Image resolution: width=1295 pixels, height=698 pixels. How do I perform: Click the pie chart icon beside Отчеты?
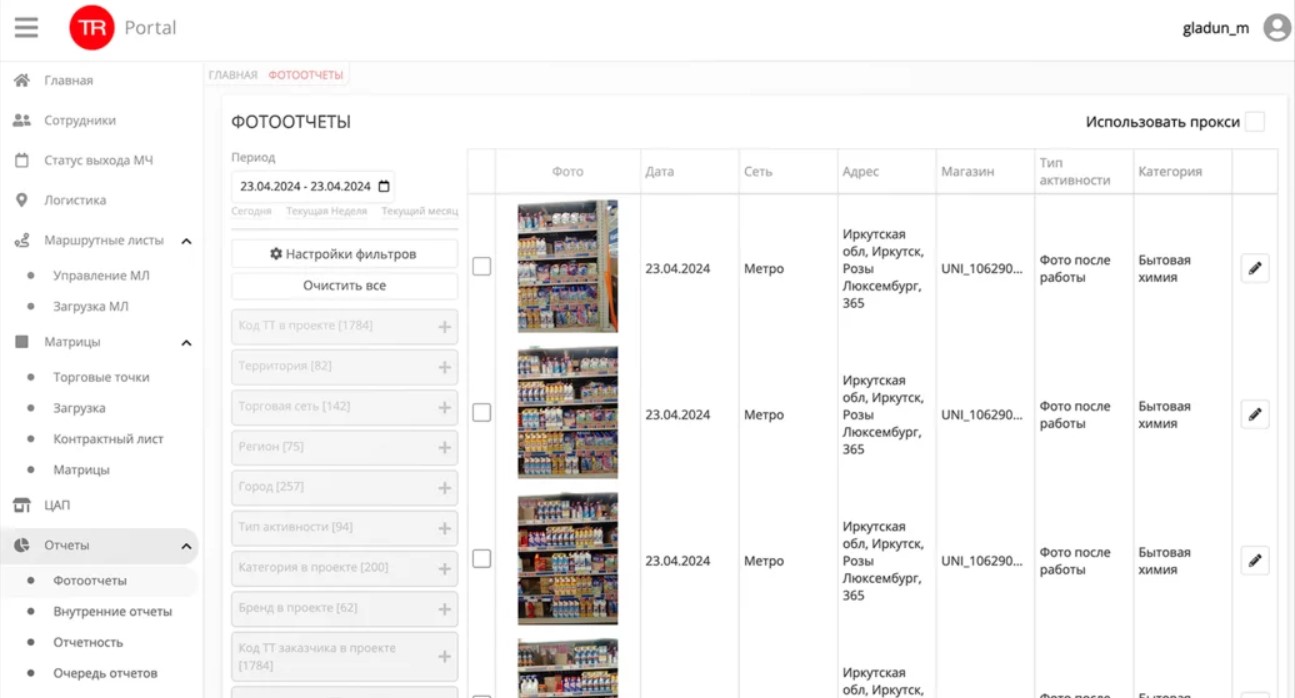coord(22,545)
